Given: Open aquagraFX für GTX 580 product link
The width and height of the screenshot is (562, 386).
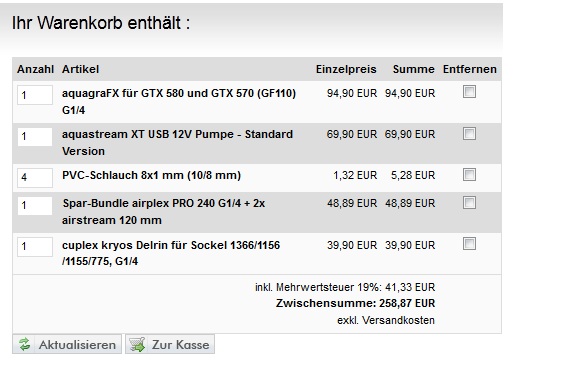Looking at the screenshot, I should pos(179,101).
